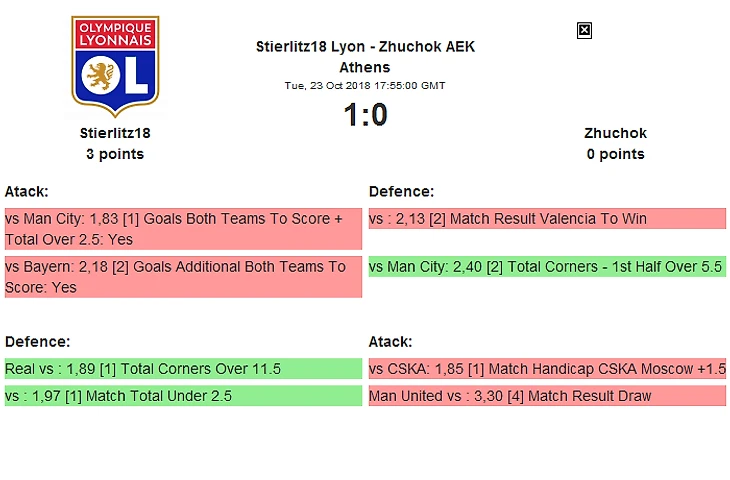The width and height of the screenshot is (730, 480).
Task: Click the 1:0 match score
Action: [x=365, y=115]
